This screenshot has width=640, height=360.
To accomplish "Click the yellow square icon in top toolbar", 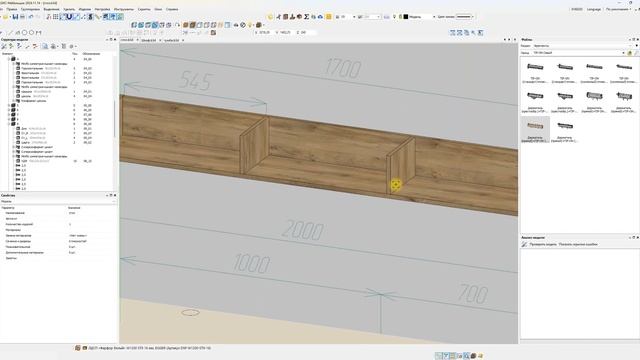I will 329,17.
